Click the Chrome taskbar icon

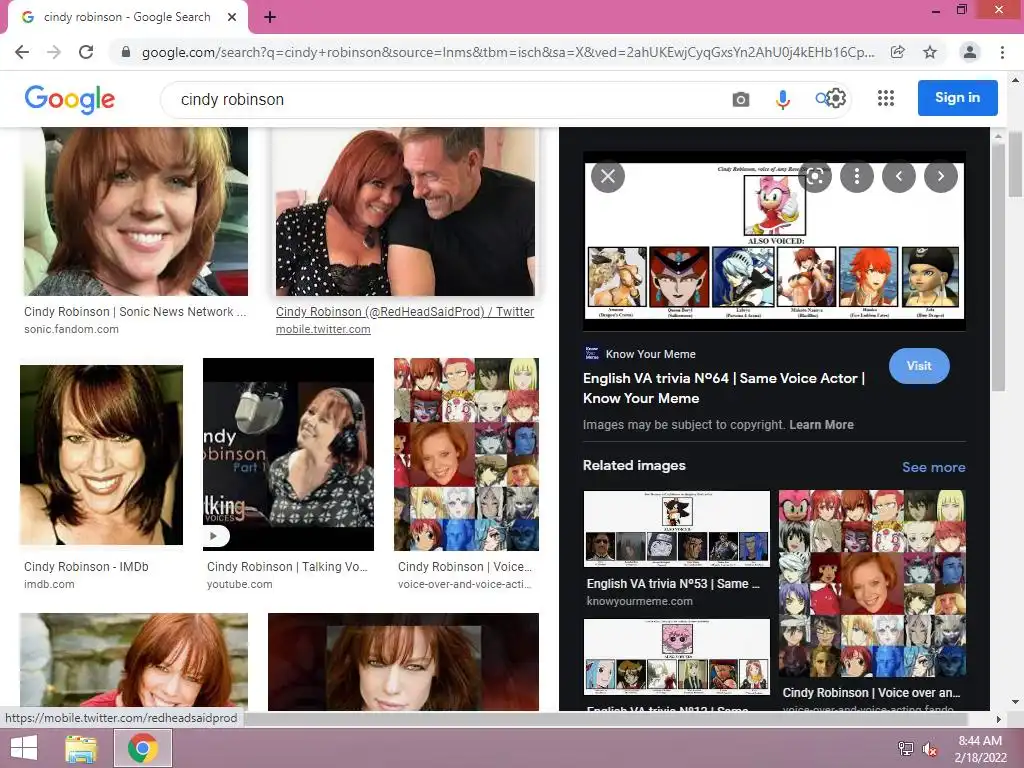point(143,748)
